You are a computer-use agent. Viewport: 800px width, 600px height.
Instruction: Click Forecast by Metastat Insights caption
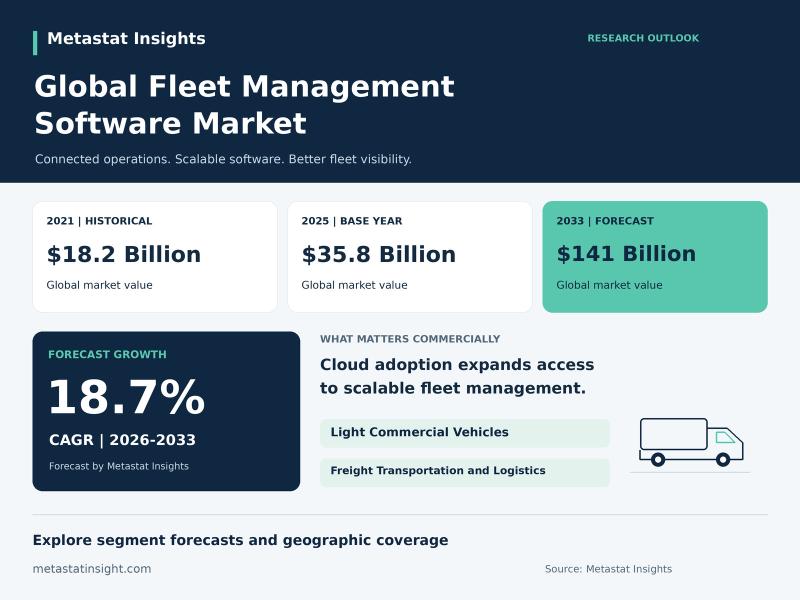[x=119, y=466]
